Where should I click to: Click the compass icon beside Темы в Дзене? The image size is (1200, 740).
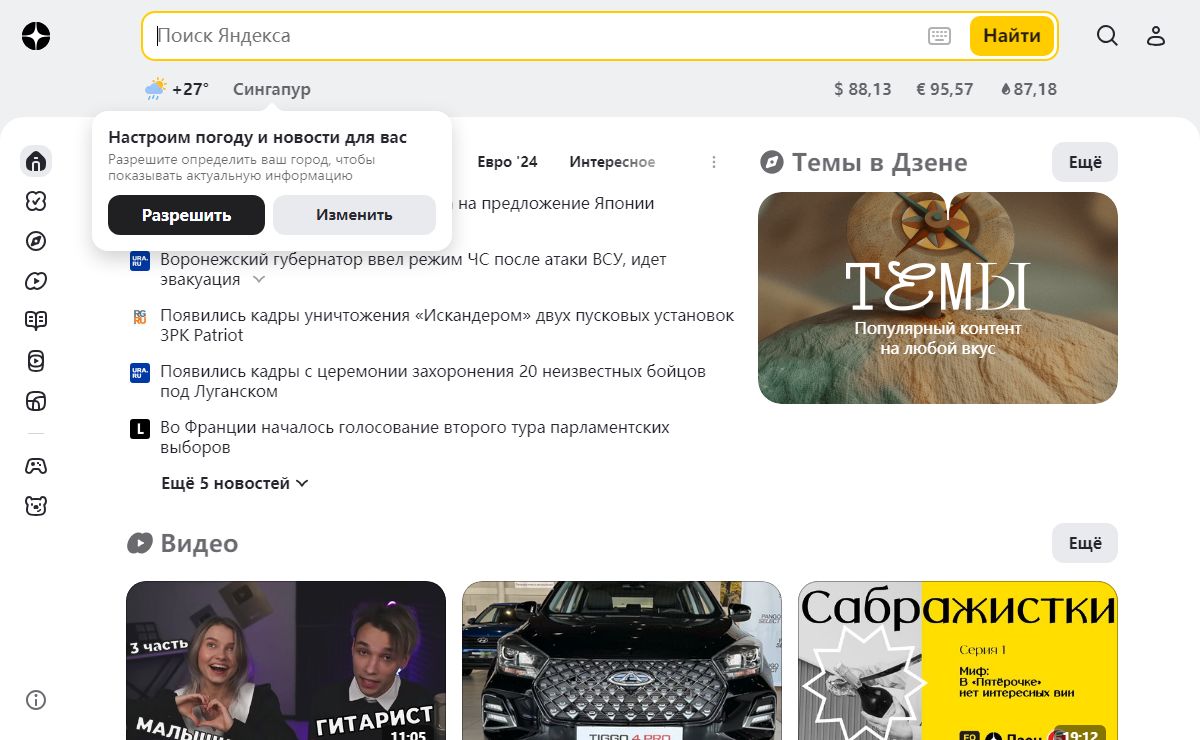771,162
